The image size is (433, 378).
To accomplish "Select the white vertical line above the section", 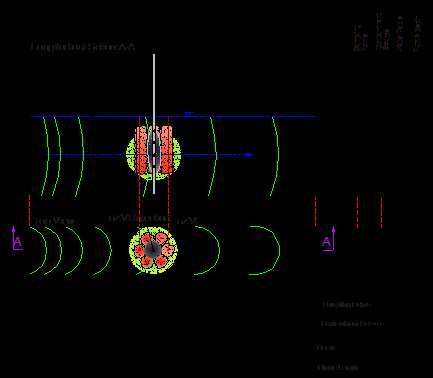I will [154, 123].
